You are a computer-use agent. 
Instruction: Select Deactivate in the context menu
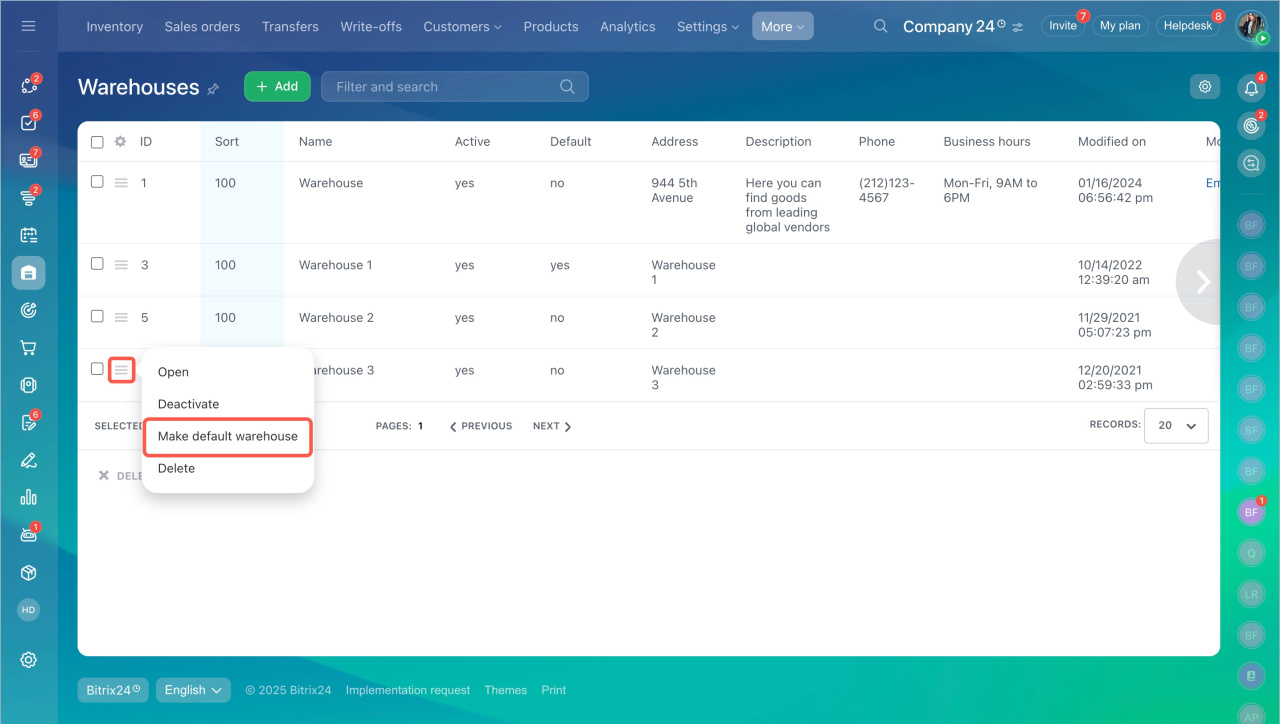tap(188, 404)
